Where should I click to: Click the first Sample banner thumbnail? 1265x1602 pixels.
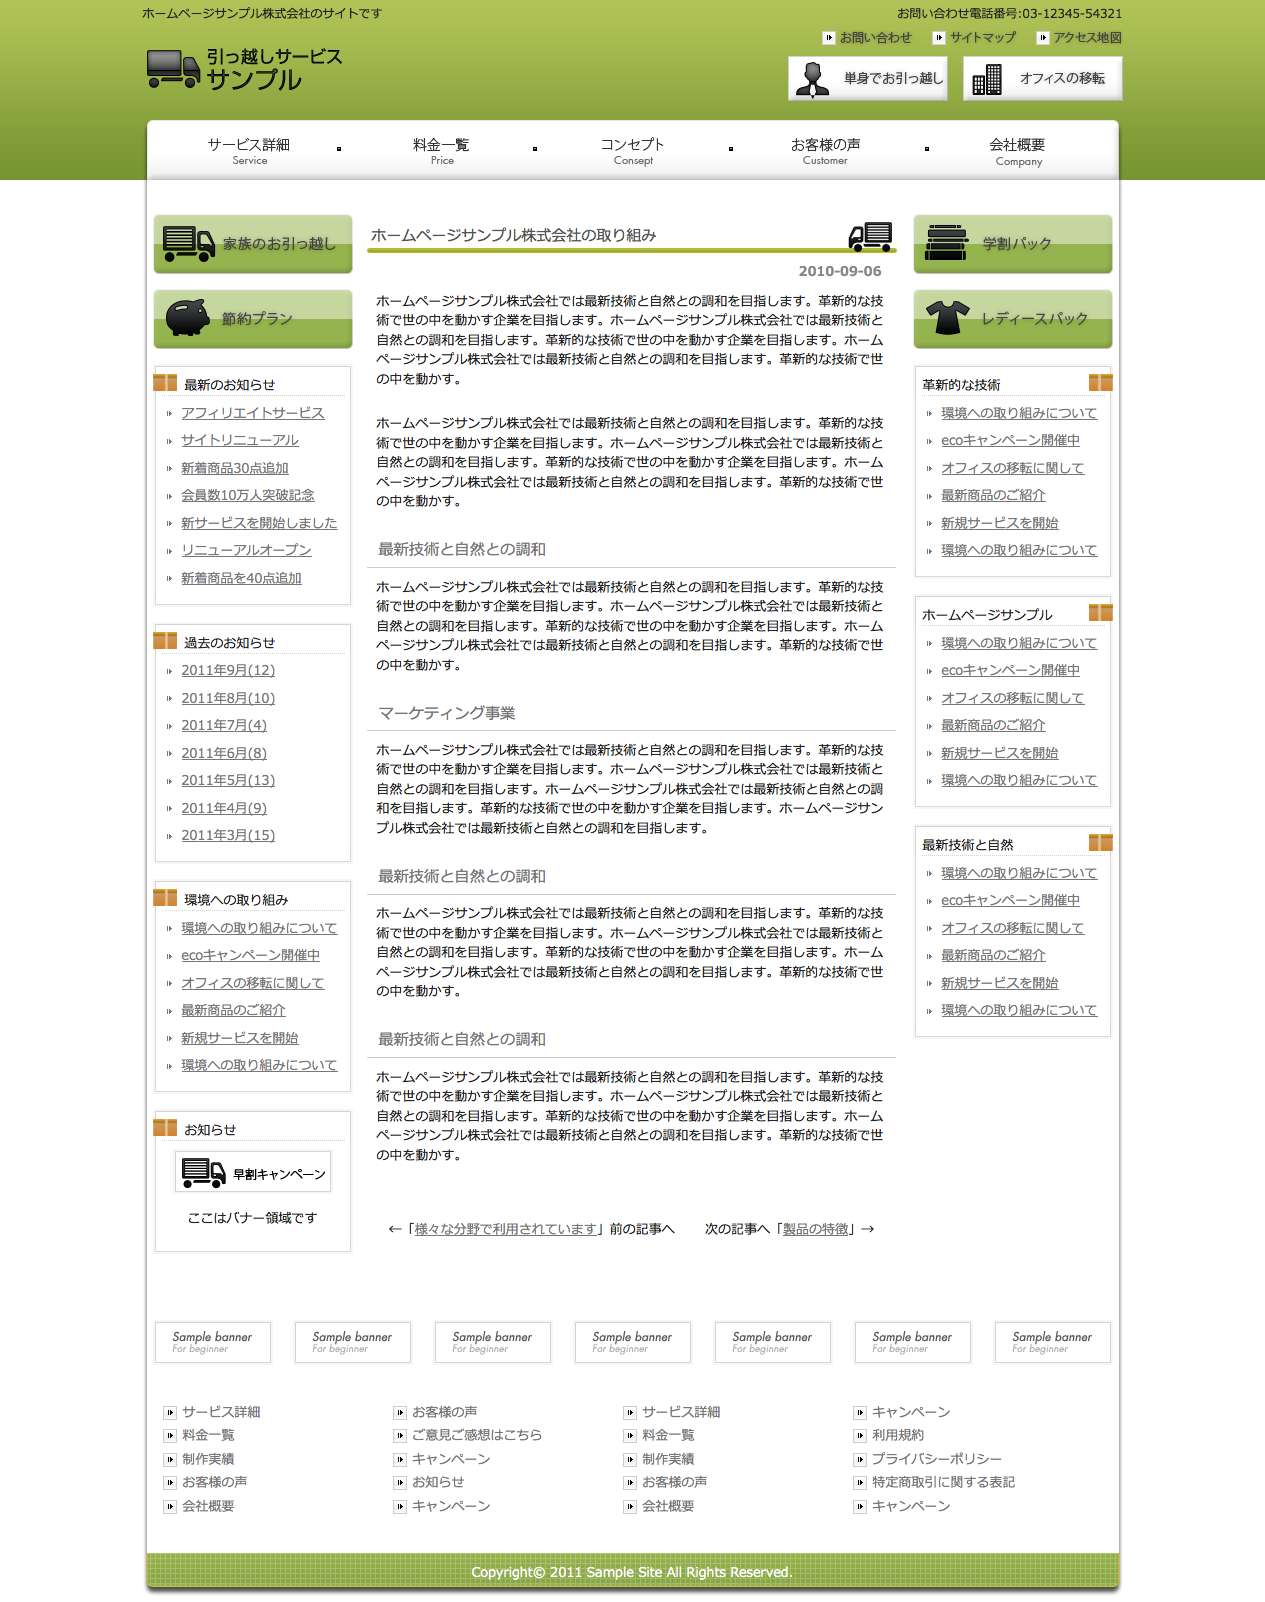(213, 1342)
